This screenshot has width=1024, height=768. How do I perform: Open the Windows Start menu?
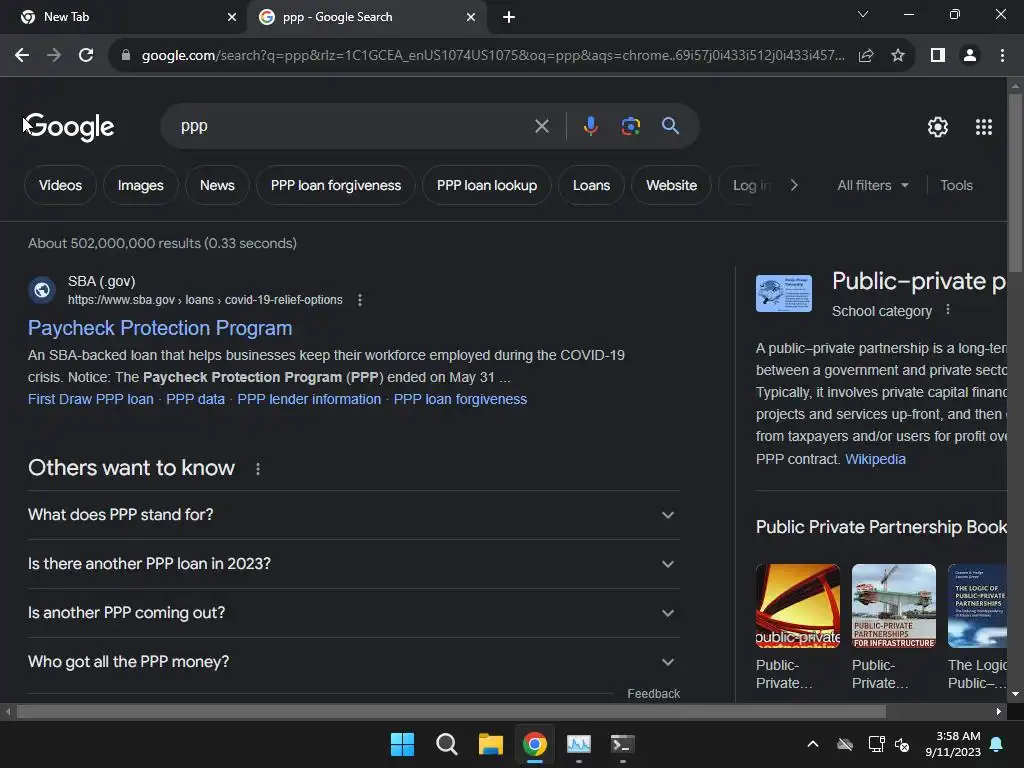[402, 744]
